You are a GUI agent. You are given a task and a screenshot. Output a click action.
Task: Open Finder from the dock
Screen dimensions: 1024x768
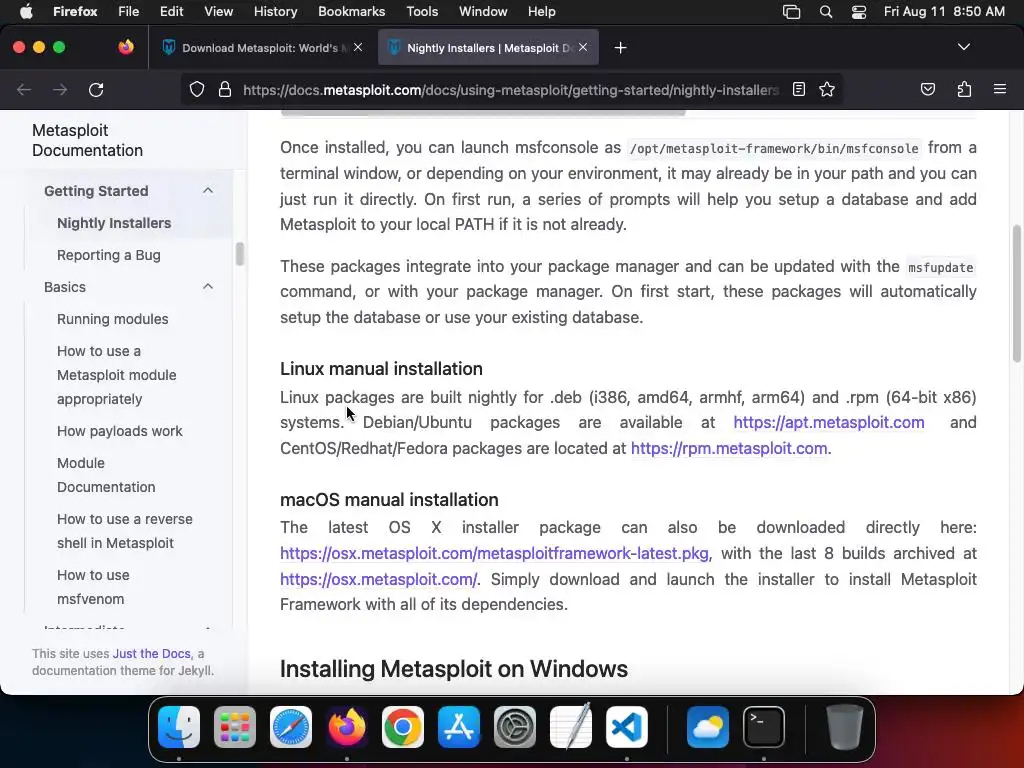pos(179,726)
